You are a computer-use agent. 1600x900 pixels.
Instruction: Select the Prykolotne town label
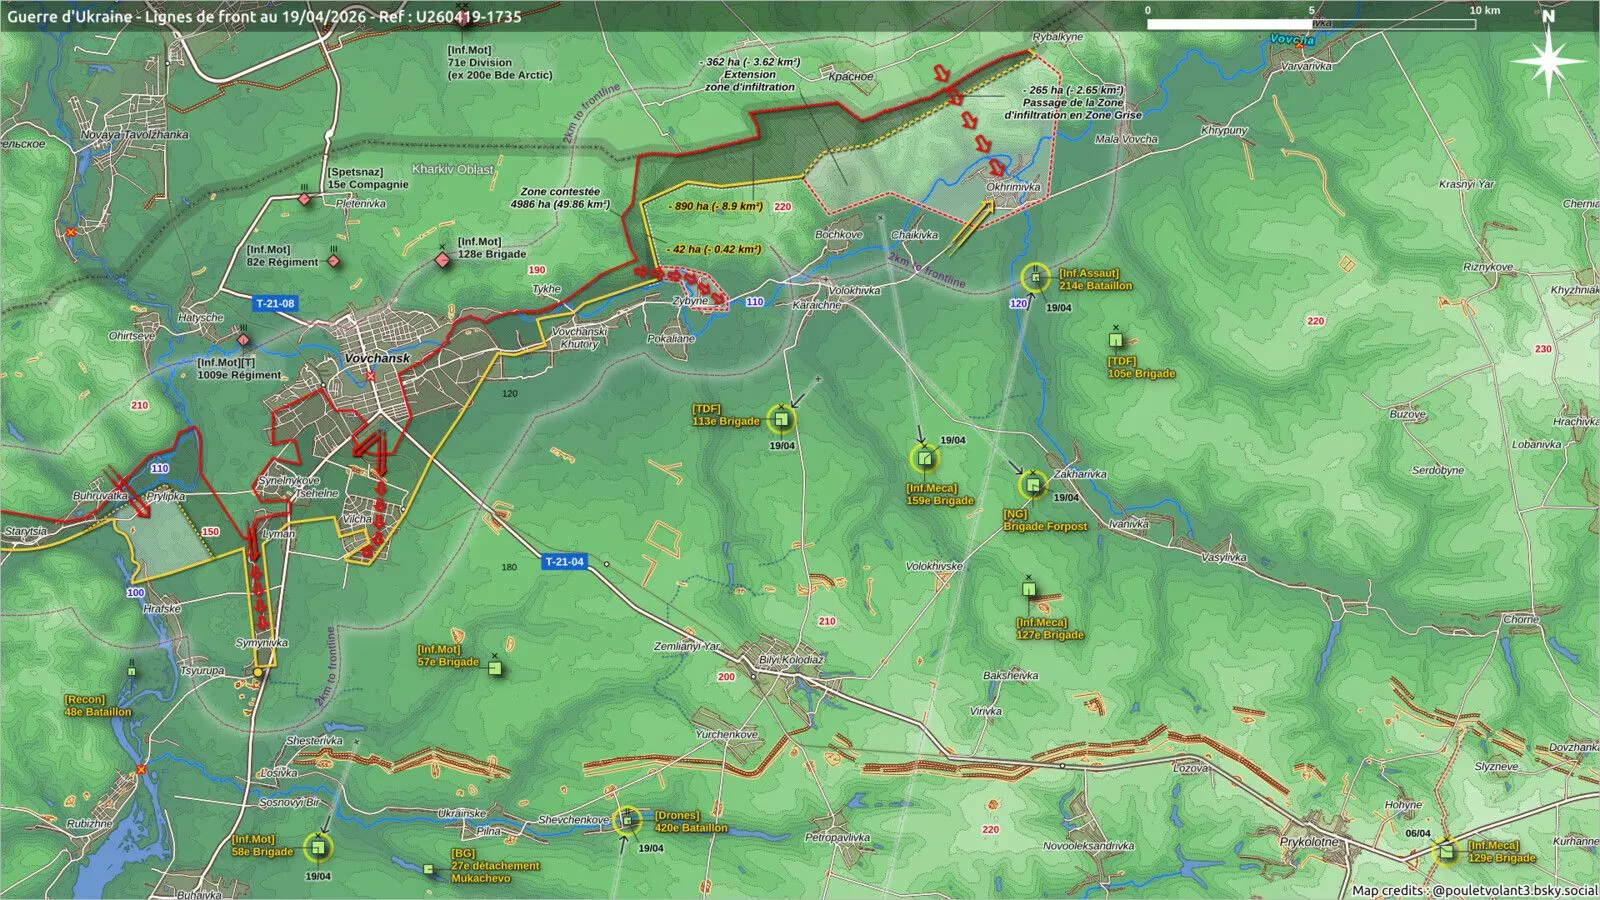click(x=1308, y=842)
